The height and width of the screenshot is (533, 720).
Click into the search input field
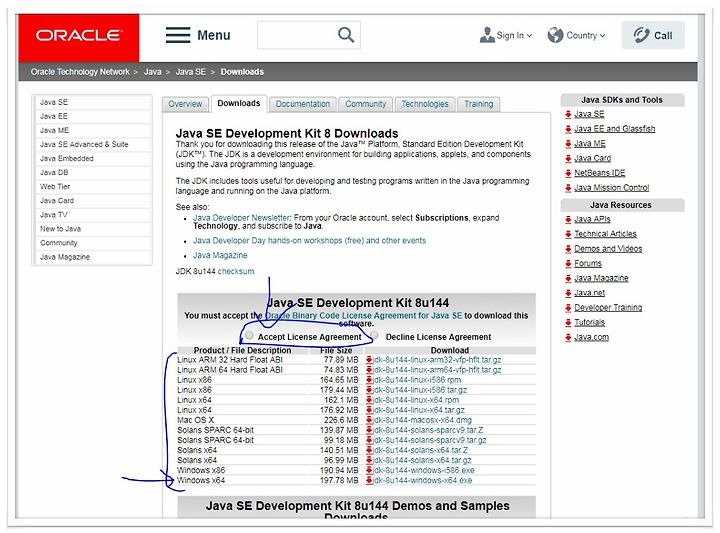point(297,35)
